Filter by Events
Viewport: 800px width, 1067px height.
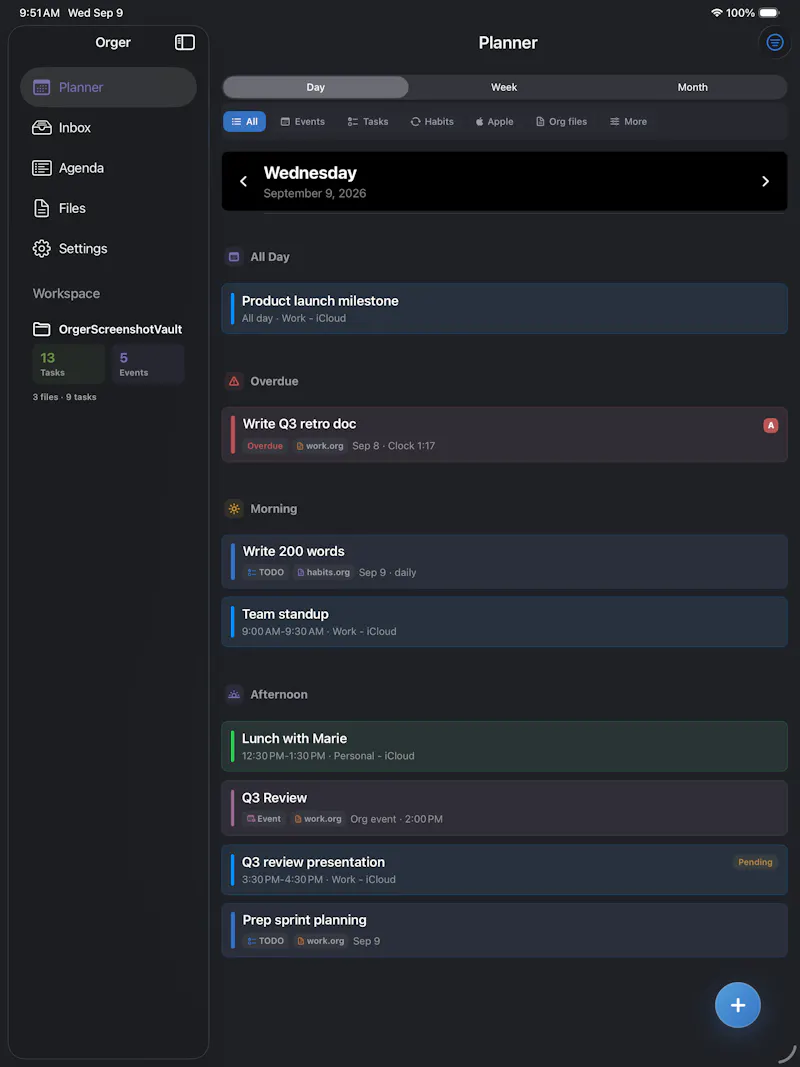[303, 121]
